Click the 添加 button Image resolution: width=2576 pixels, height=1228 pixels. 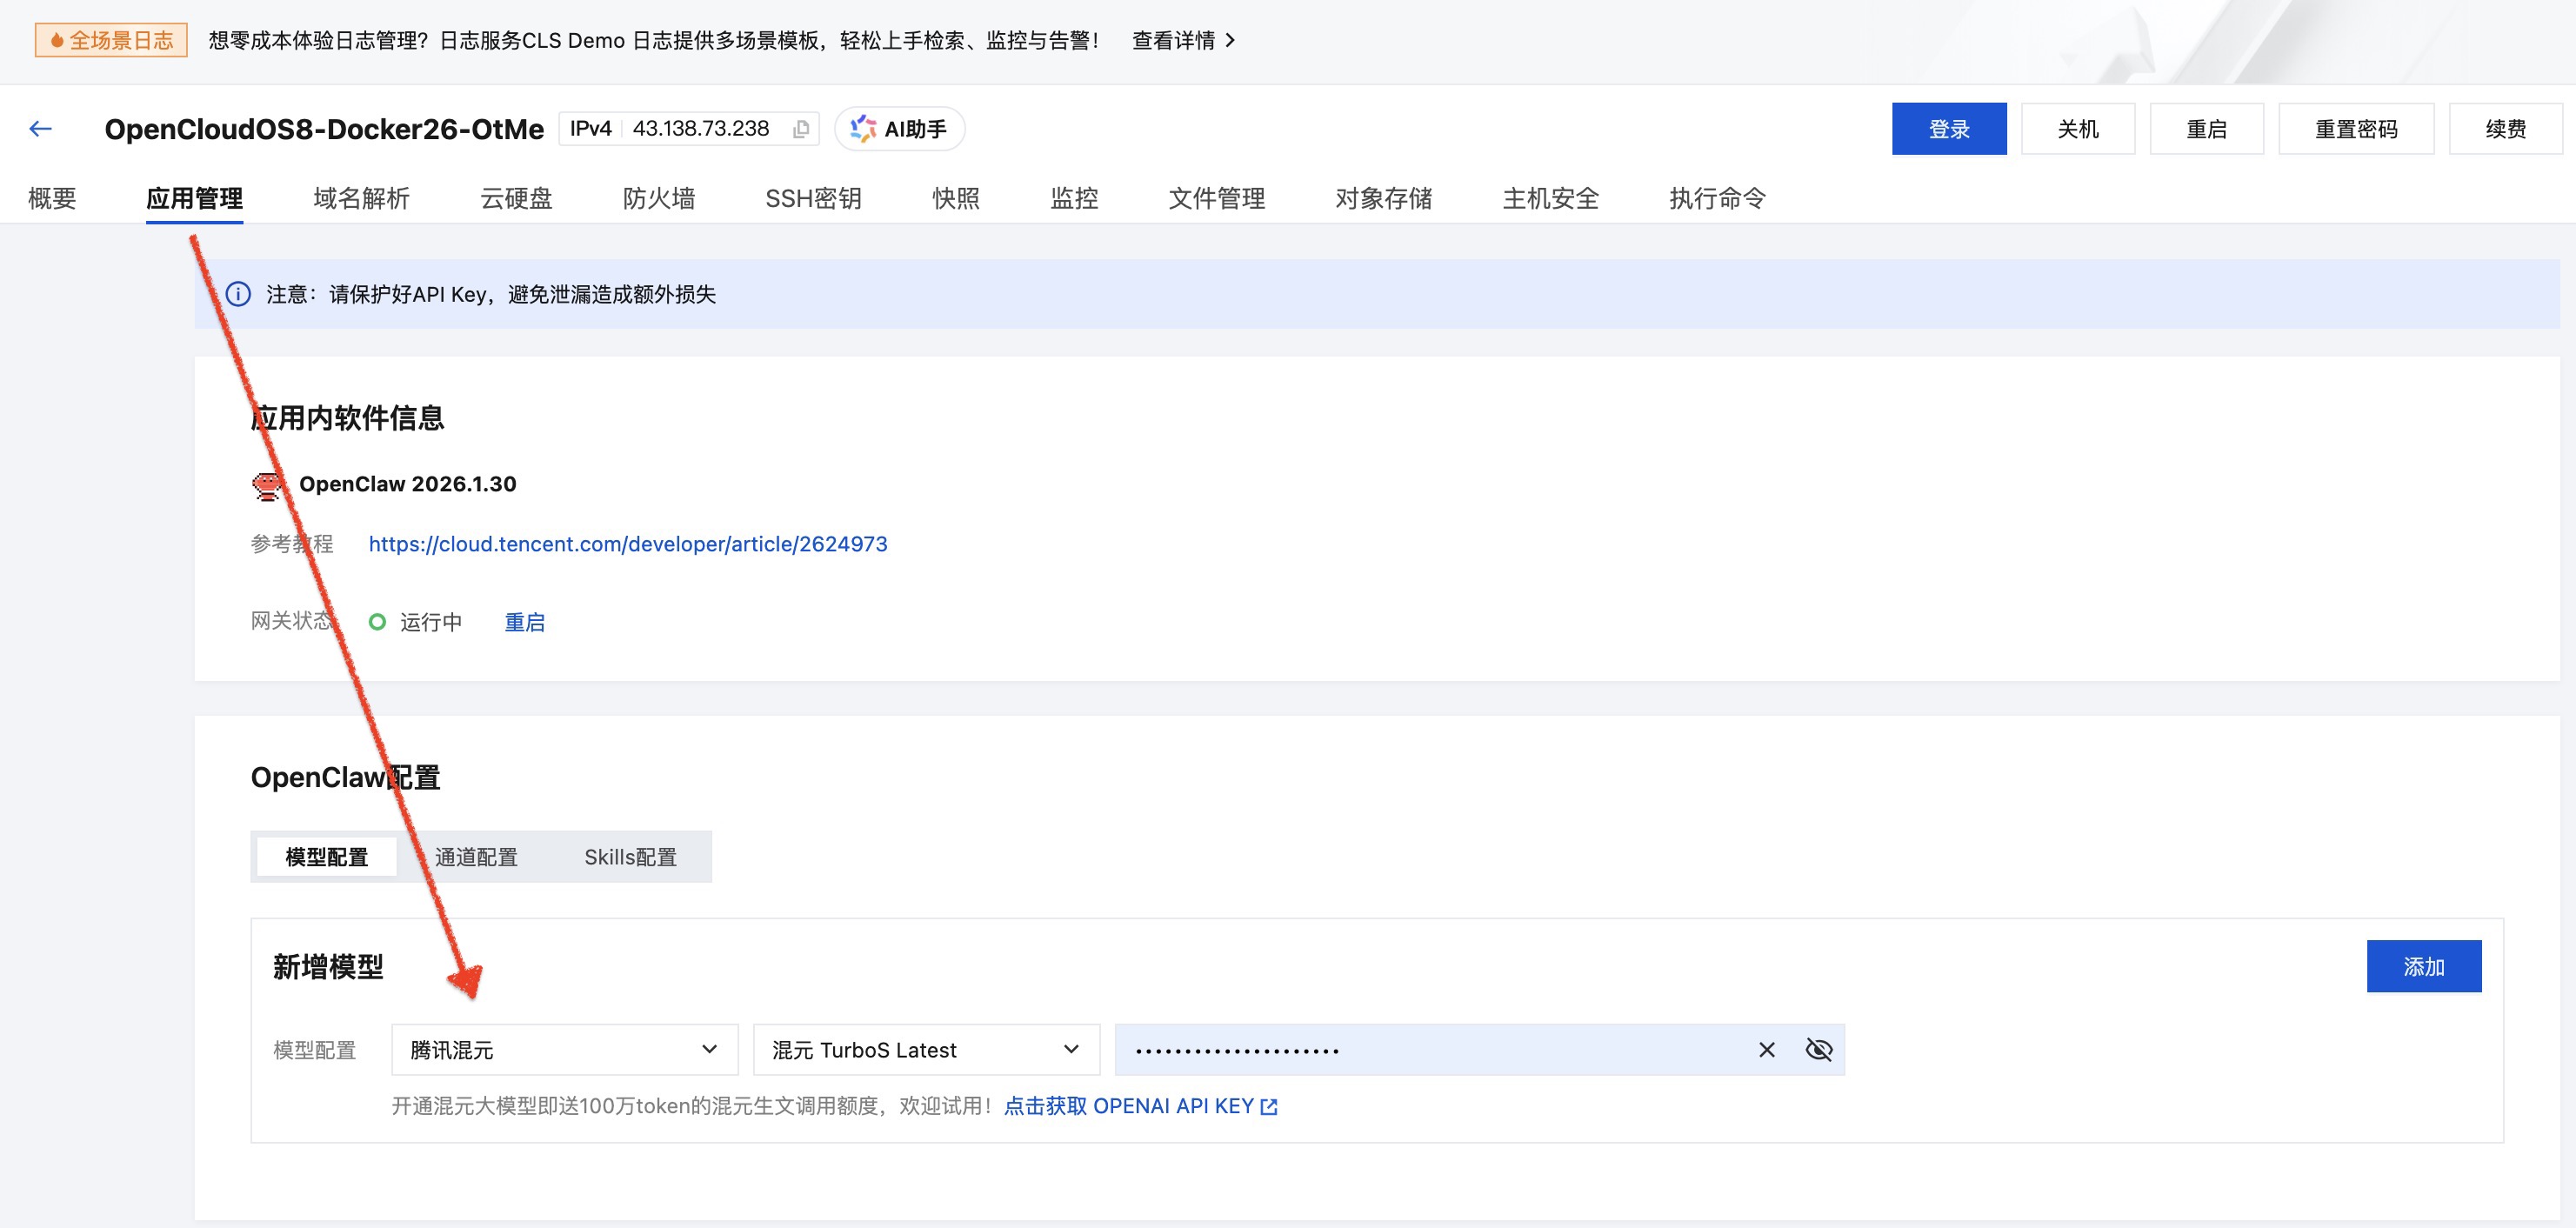[x=2423, y=966]
